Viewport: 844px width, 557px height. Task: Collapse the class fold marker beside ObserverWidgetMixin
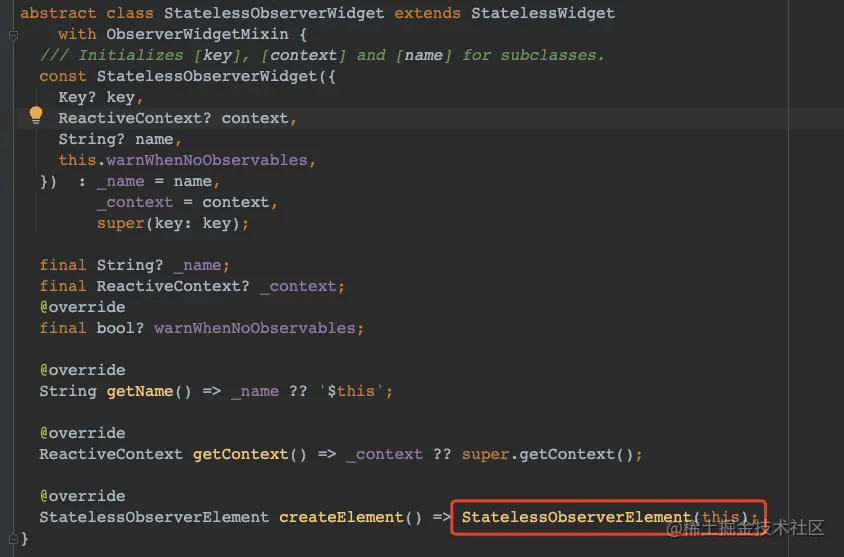coord(13,35)
